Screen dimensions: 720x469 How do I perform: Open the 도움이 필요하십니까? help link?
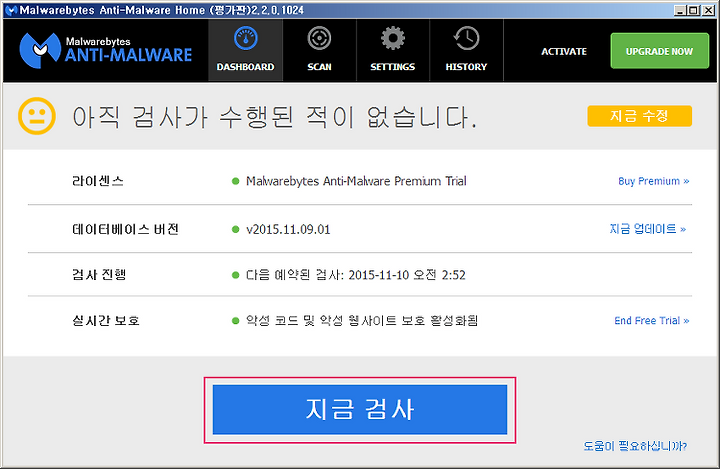635,446
